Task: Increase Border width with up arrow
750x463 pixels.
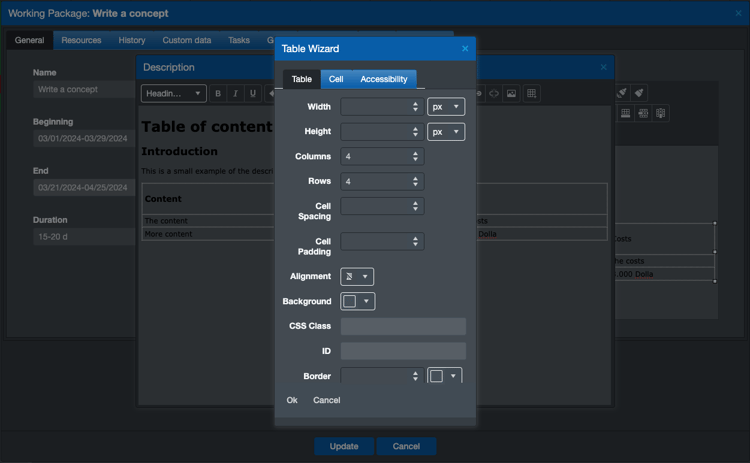Action: coord(415,373)
